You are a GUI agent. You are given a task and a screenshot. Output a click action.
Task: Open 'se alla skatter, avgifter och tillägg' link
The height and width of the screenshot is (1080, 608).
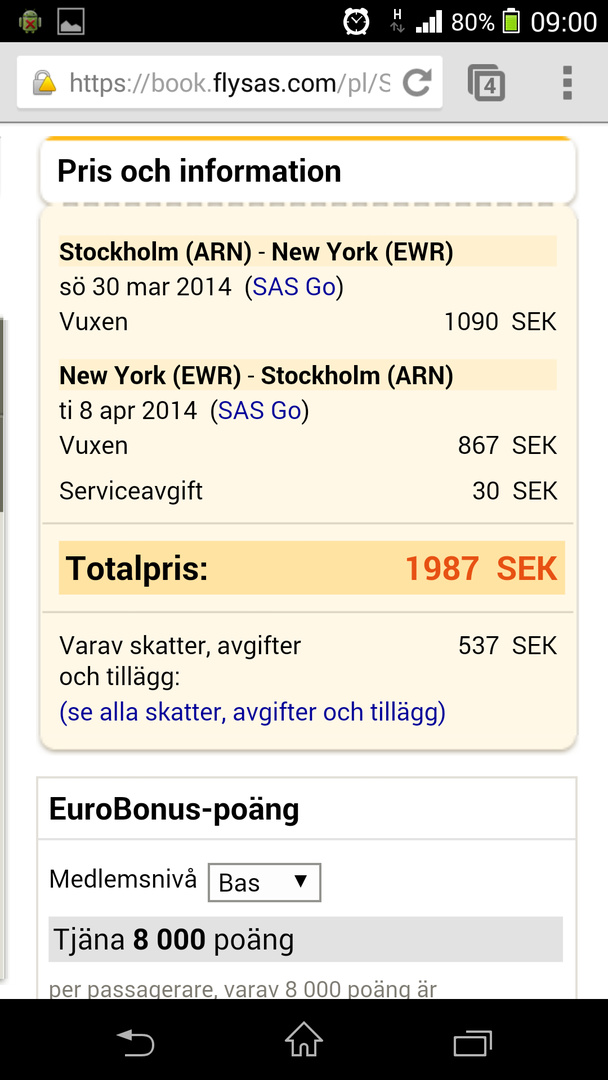[252, 712]
